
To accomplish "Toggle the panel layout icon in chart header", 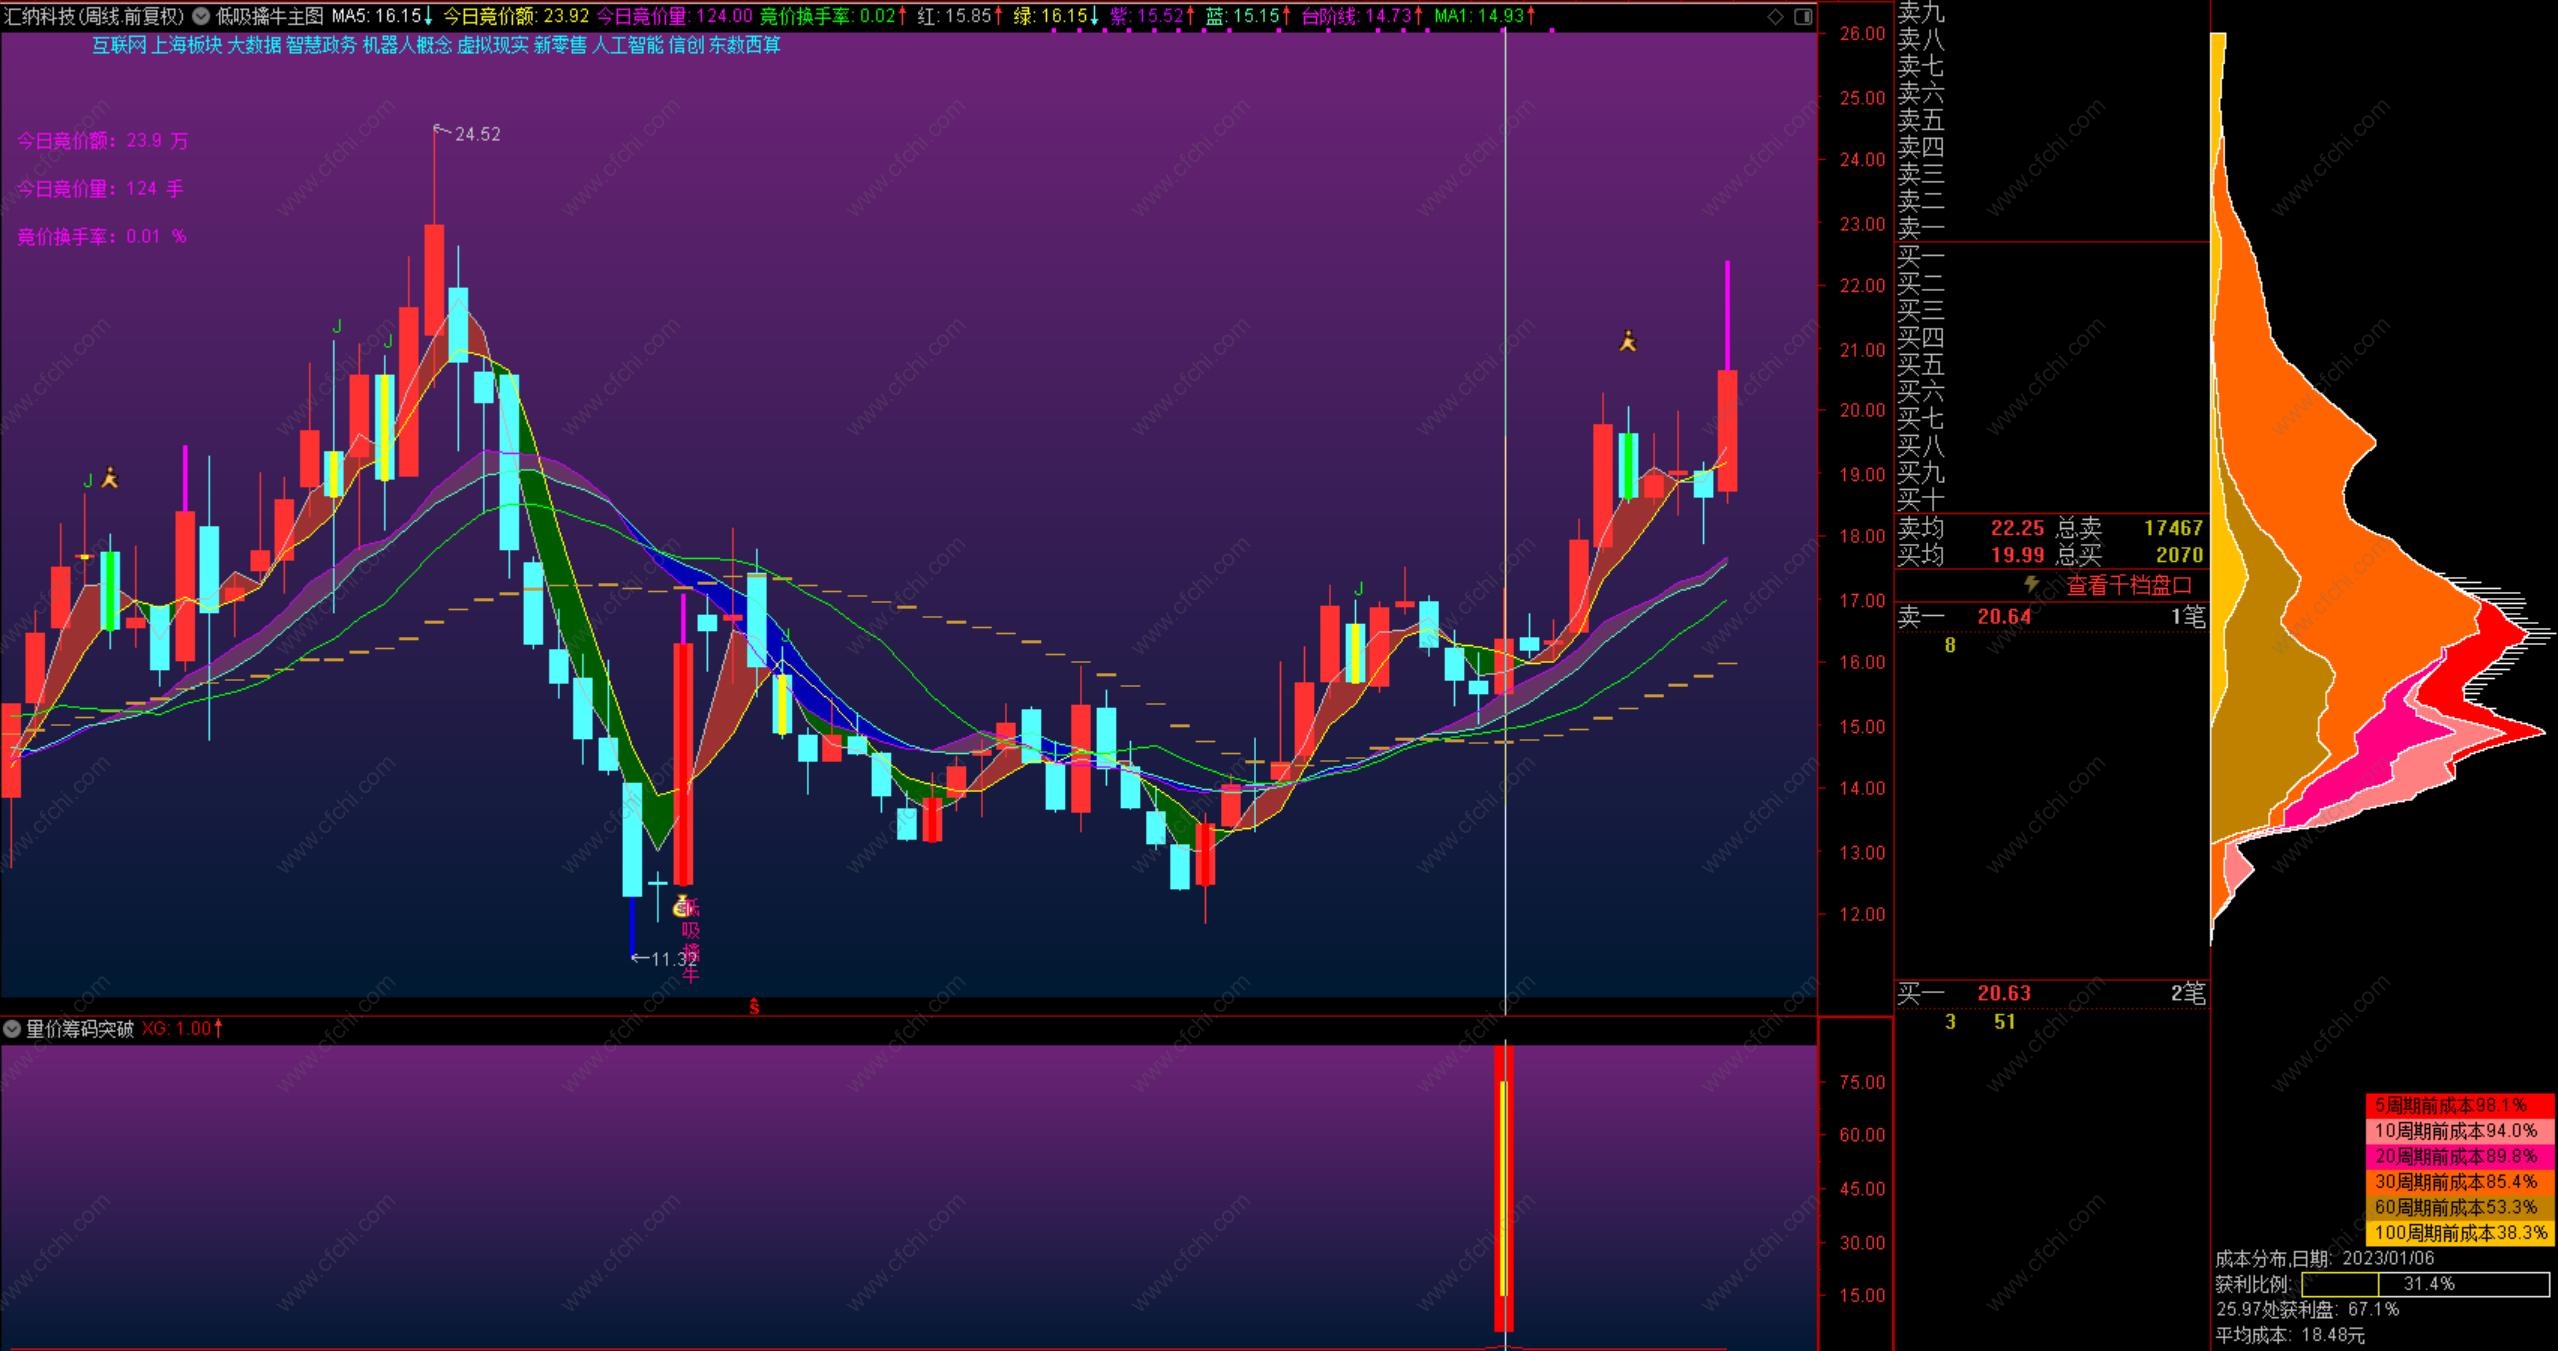I will pyautogui.click(x=1802, y=16).
